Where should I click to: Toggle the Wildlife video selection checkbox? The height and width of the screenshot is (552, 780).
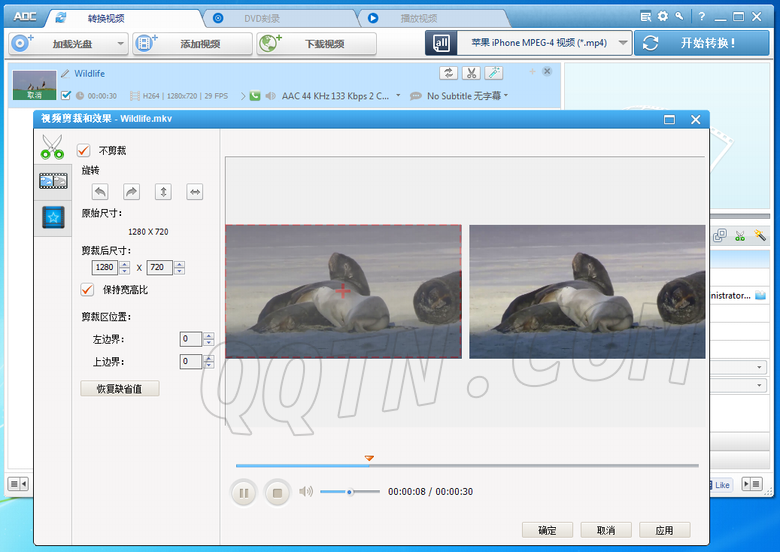point(66,96)
